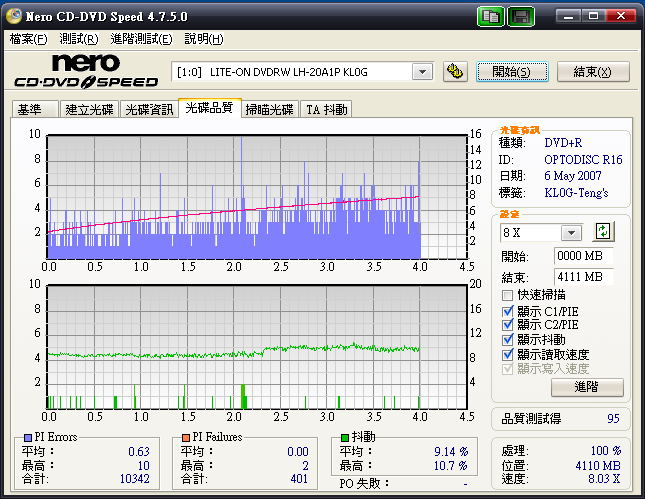Image resolution: width=645 pixels, height=499 pixels.
Task: Click the 開始 0000 MB input field
Action: click(x=583, y=256)
